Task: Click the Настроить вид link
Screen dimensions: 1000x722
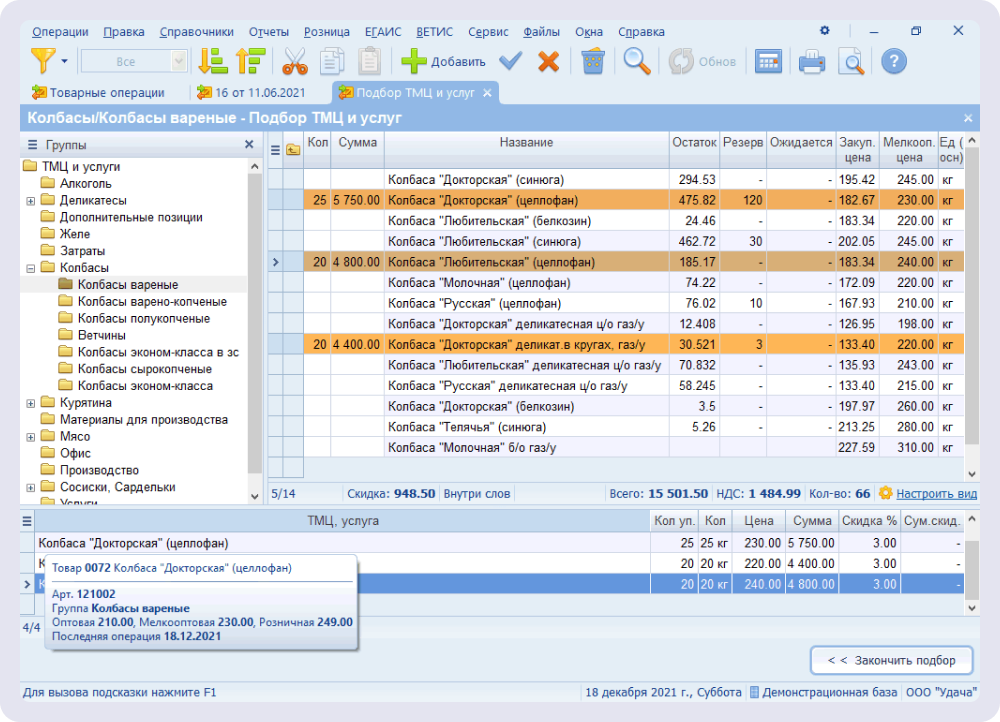Action: pos(936,494)
